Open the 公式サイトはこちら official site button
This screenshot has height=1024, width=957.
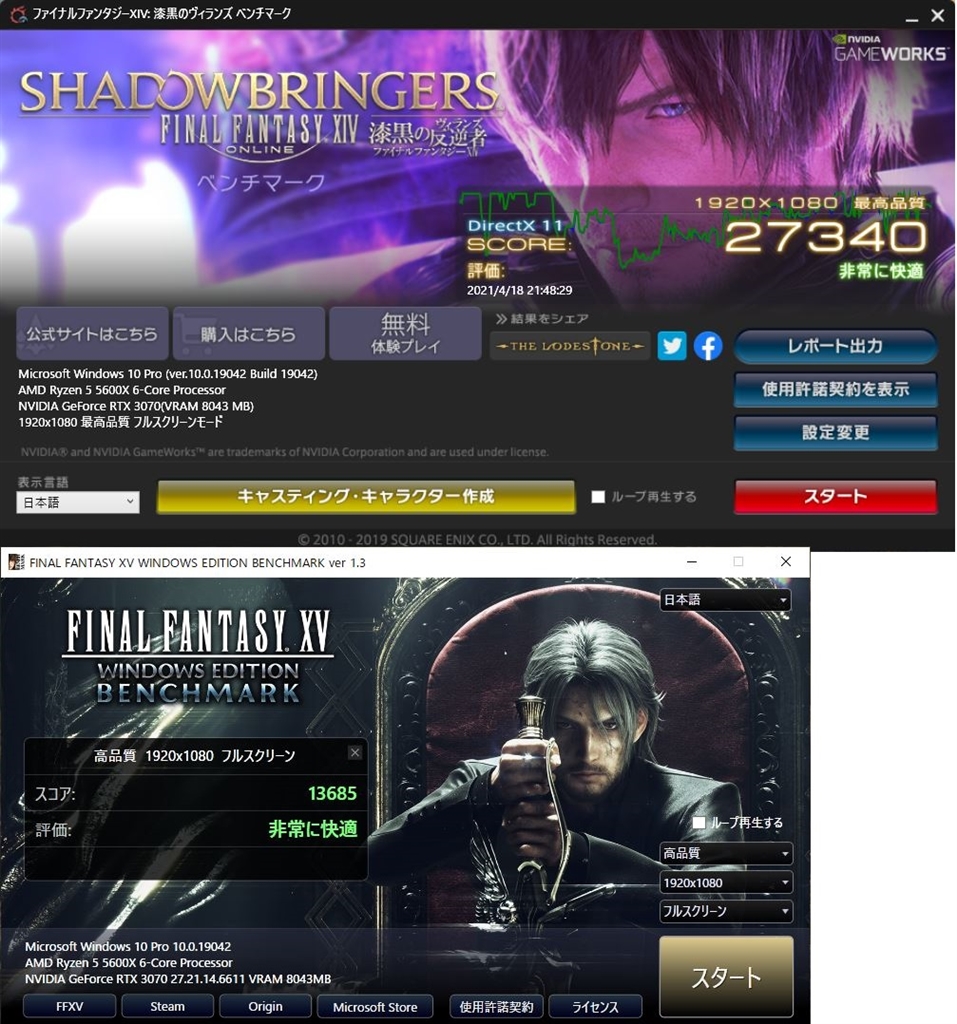(x=92, y=334)
